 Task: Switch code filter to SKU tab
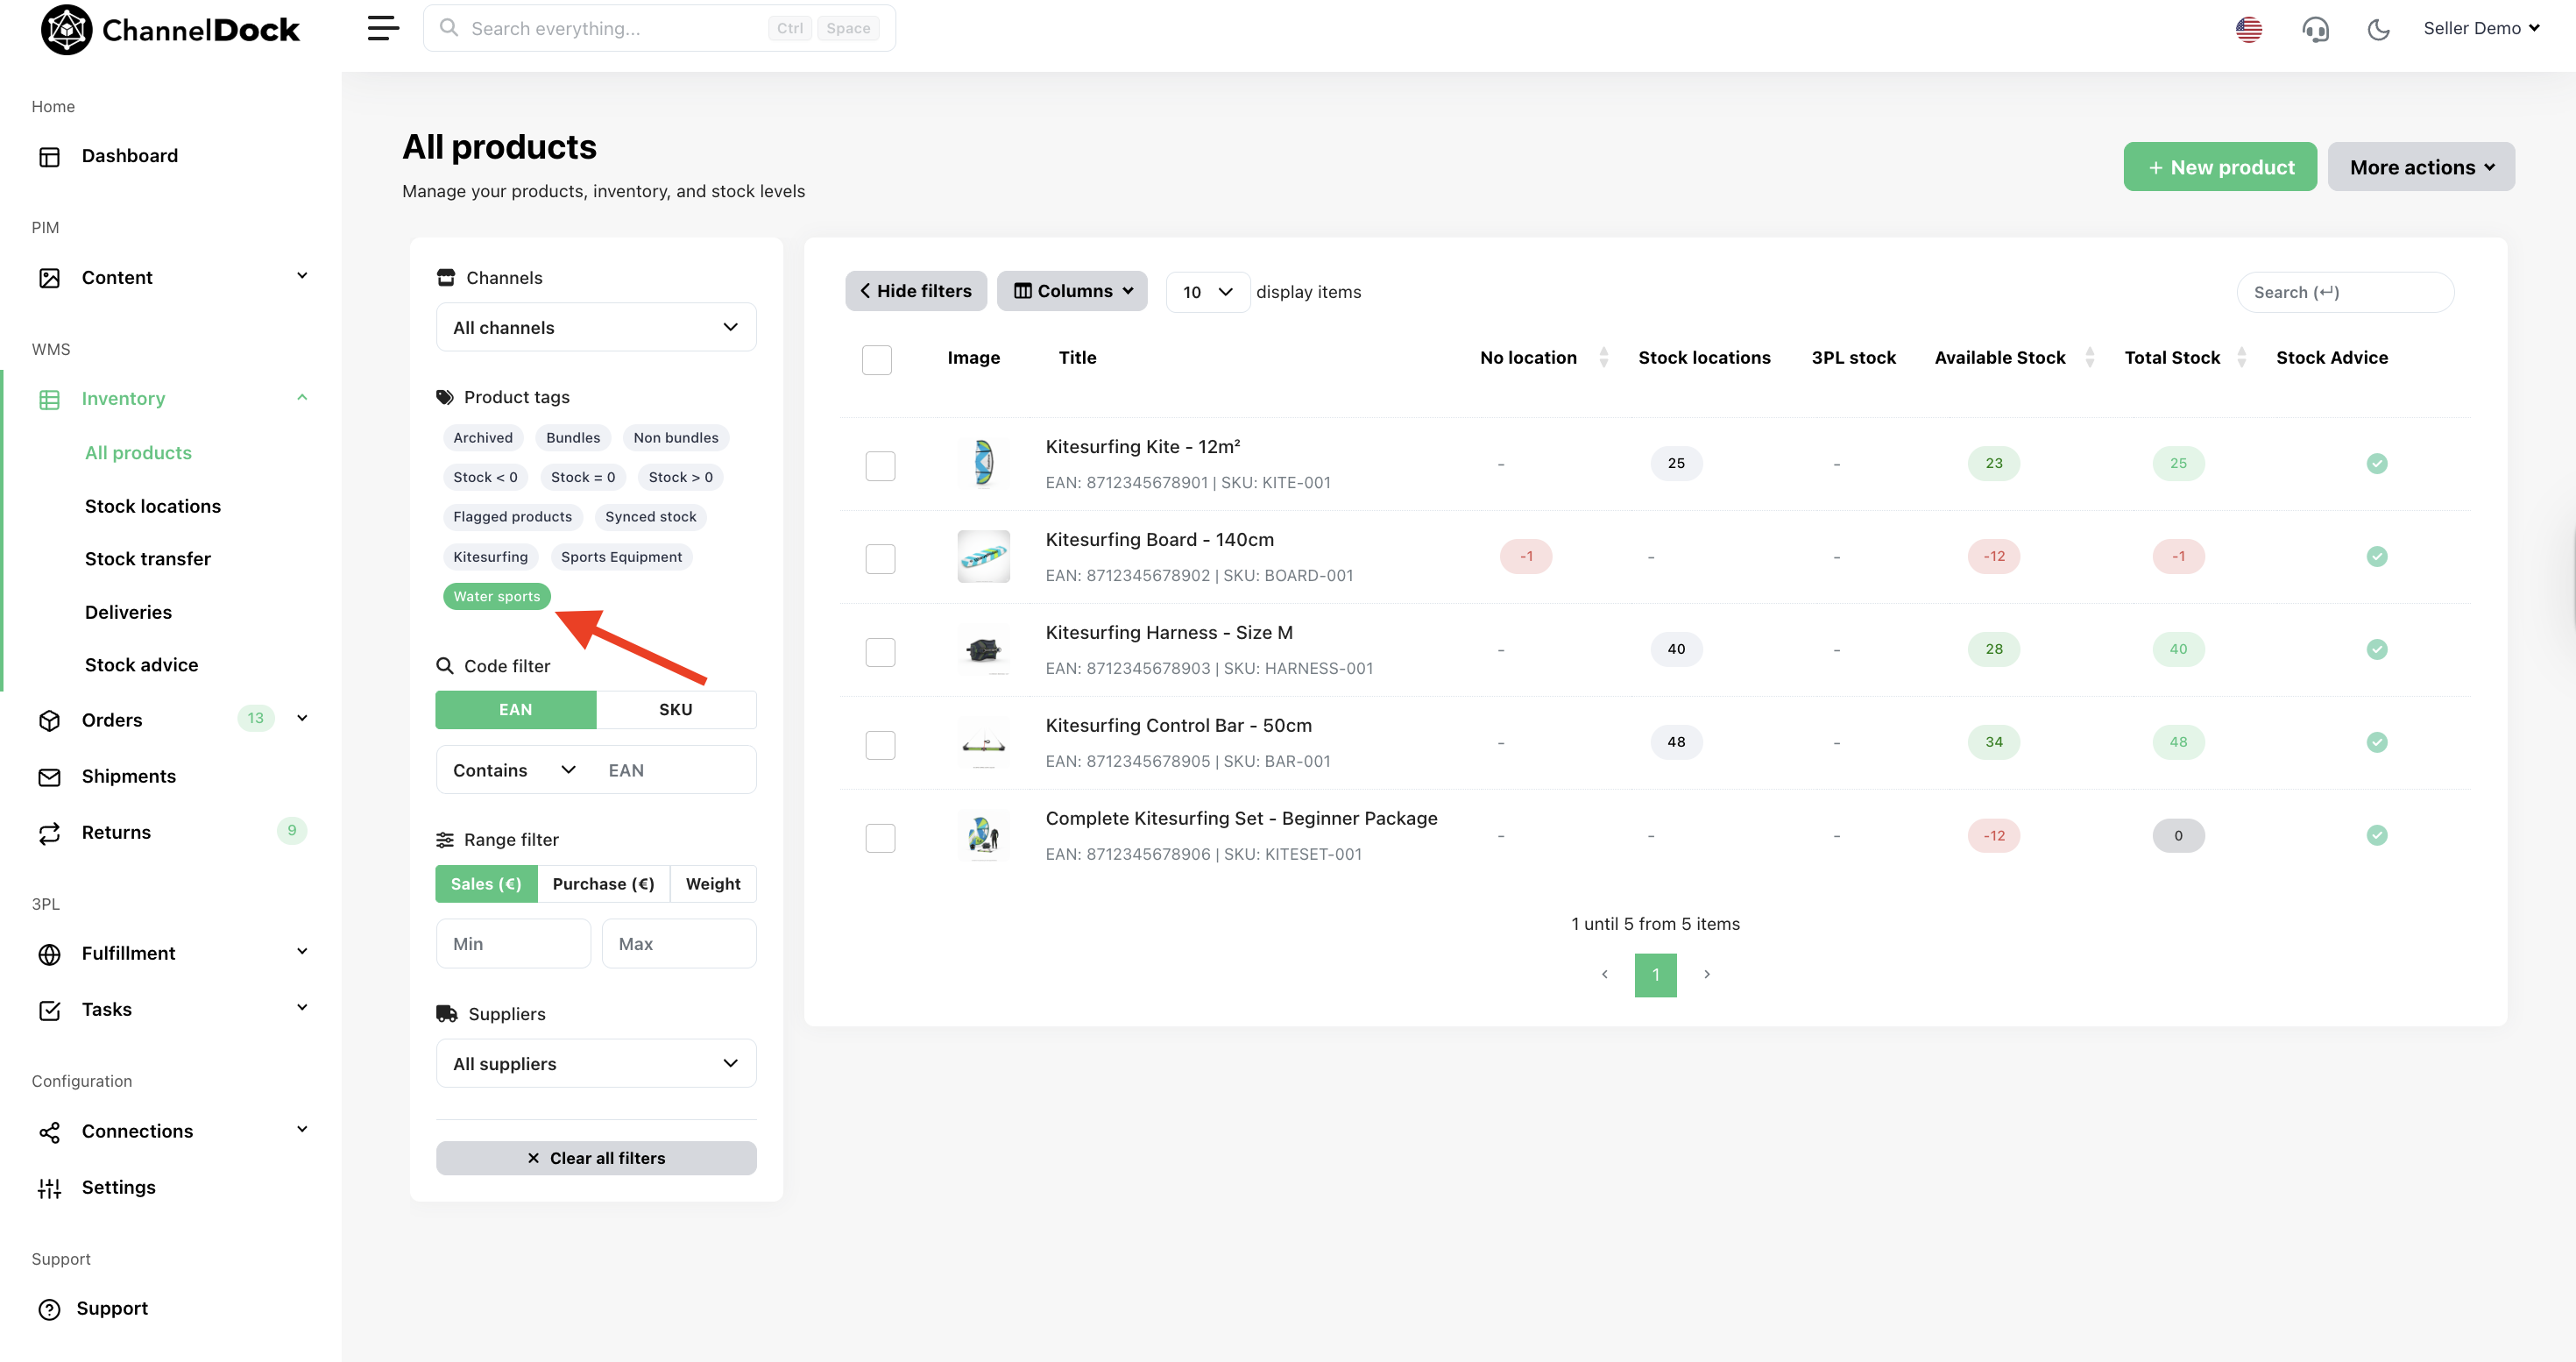pyautogui.click(x=675, y=709)
